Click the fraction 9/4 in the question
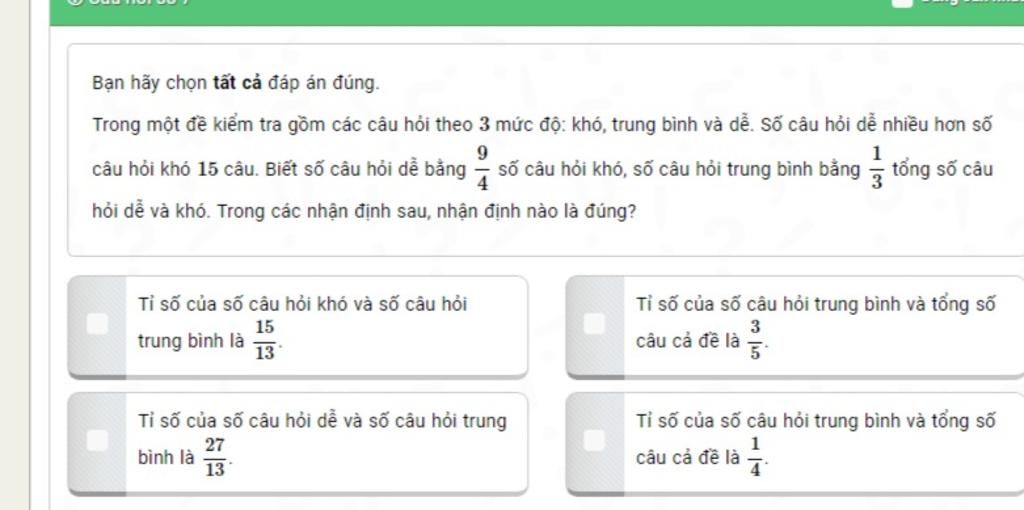 tap(482, 168)
